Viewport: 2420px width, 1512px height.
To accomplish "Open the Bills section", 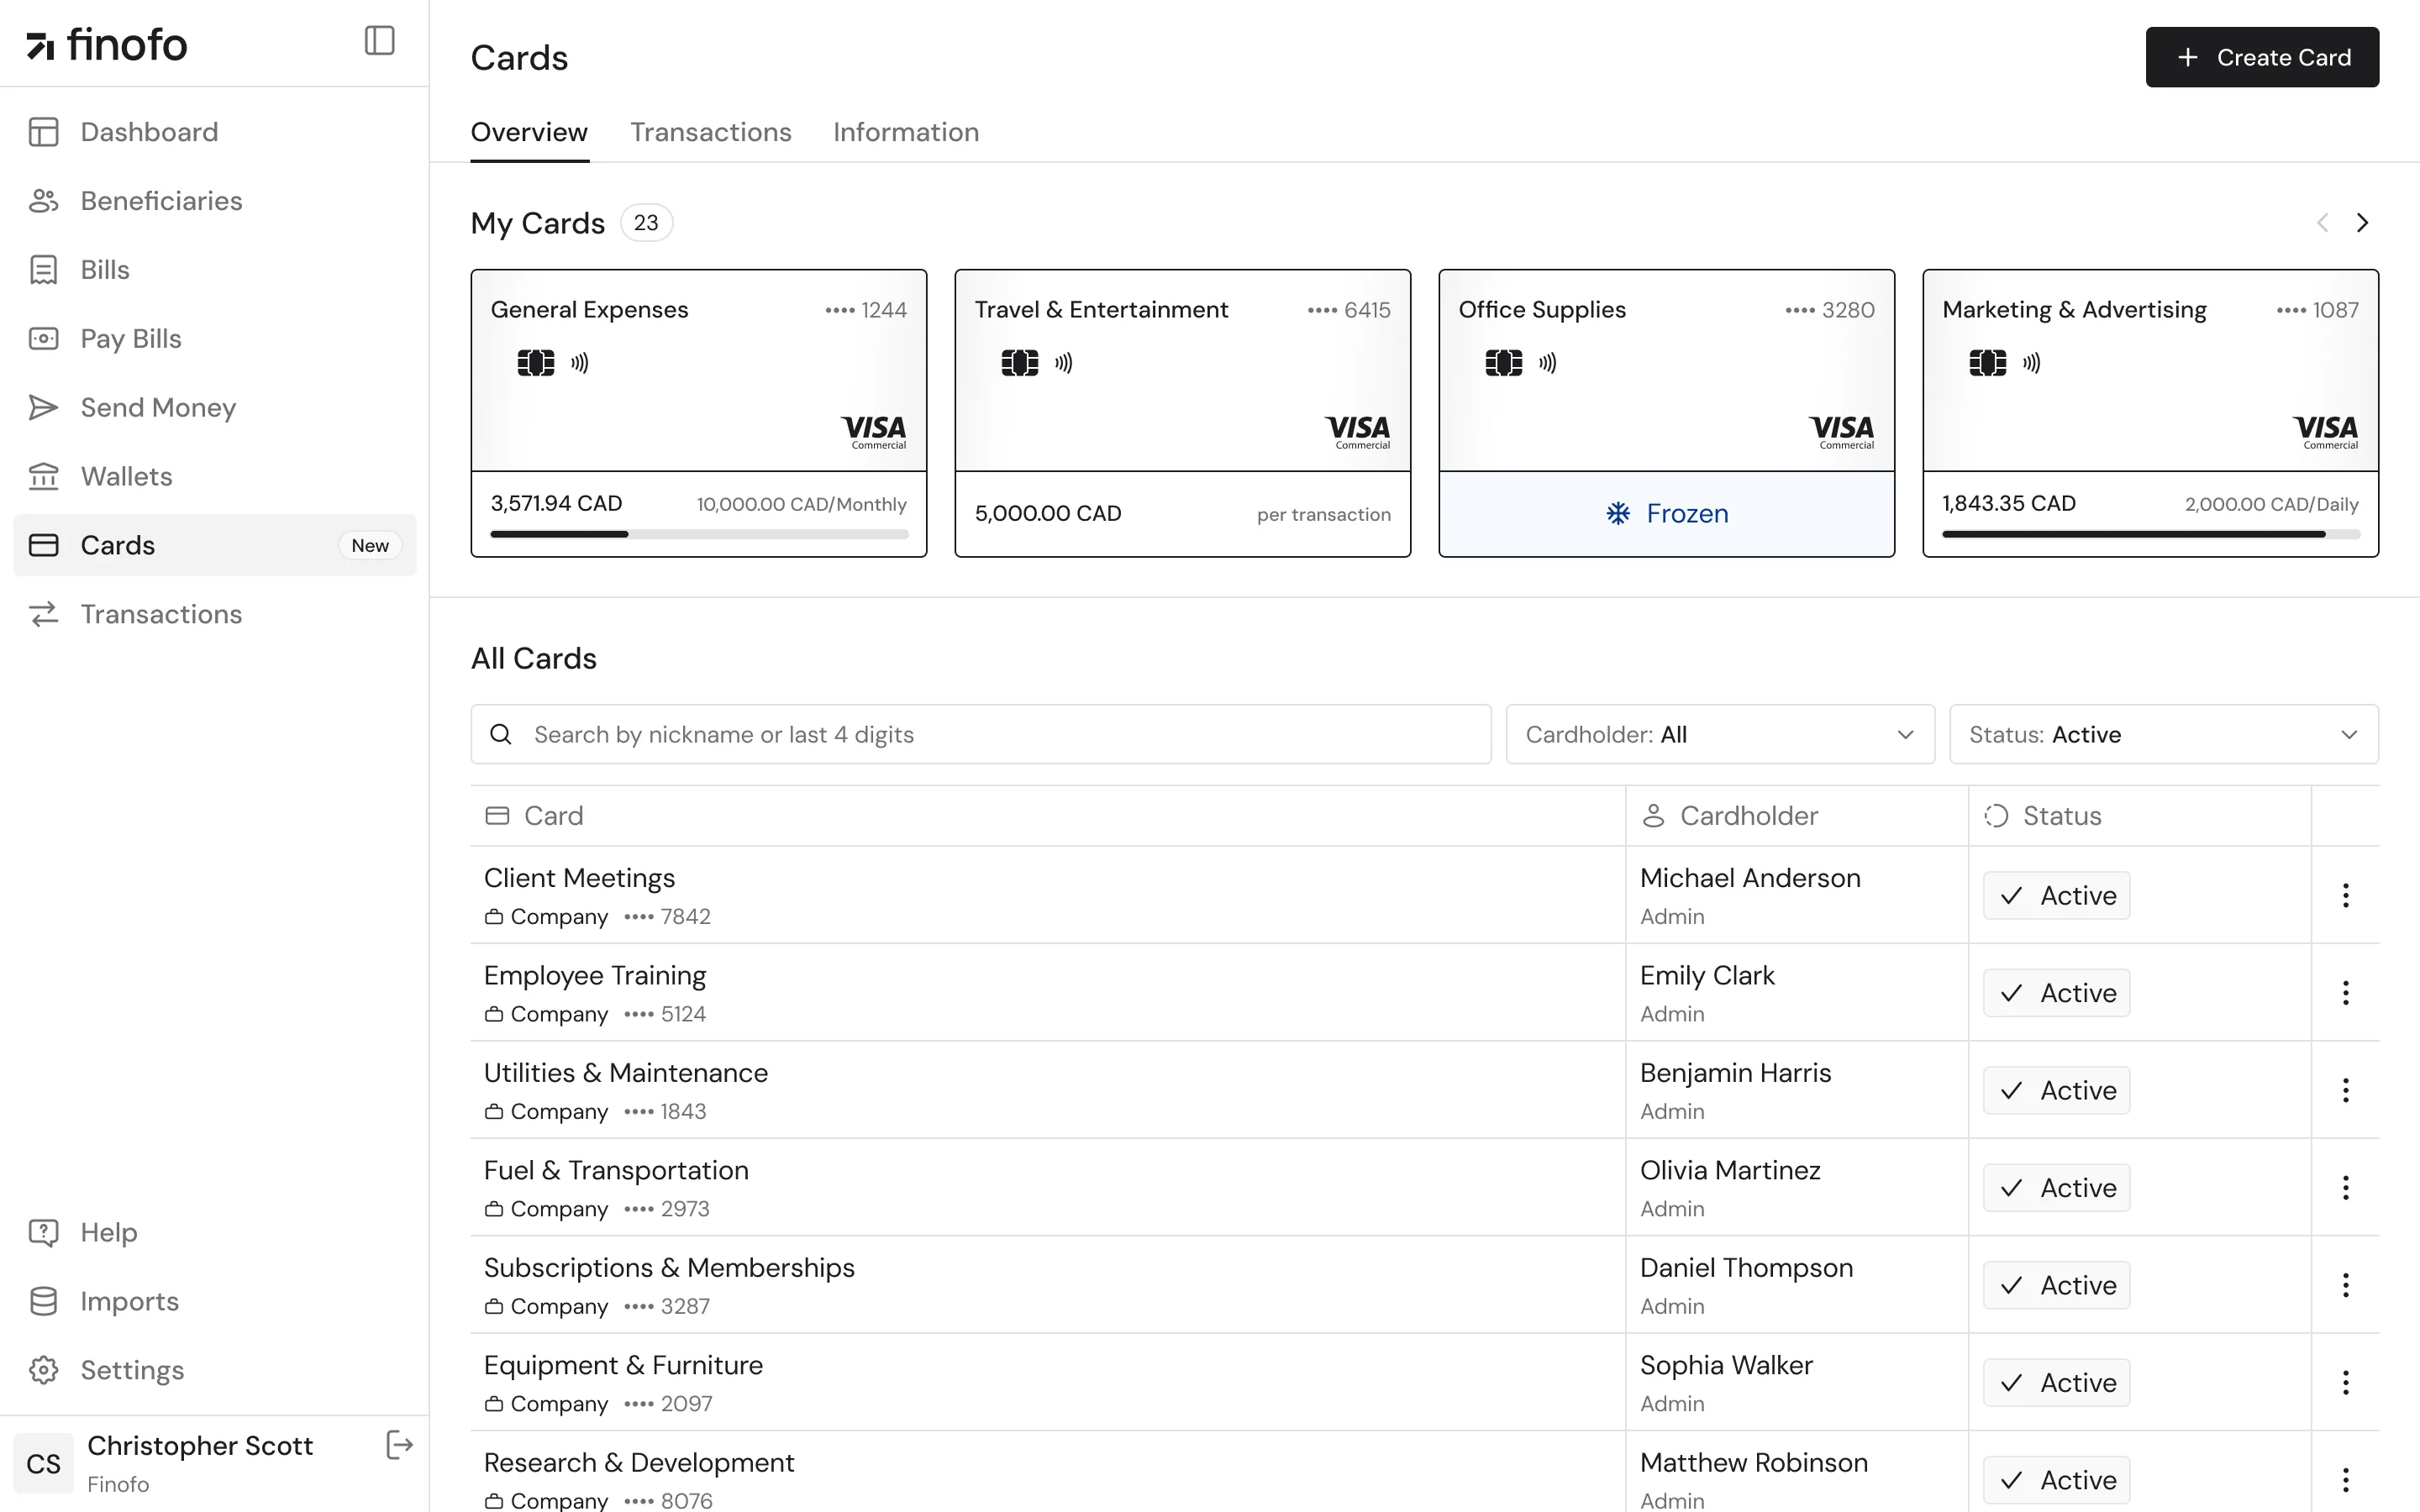I will [x=105, y=269].
